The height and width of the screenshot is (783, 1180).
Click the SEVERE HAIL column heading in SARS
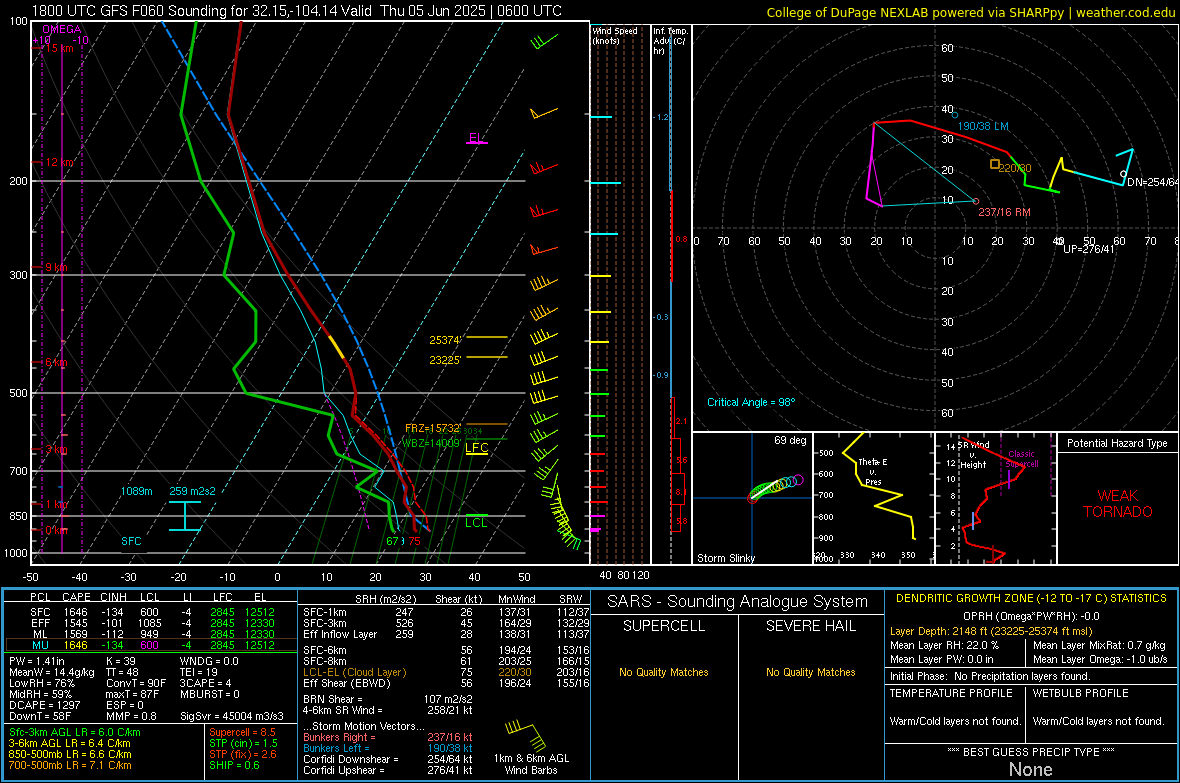[x=810, y=626]
